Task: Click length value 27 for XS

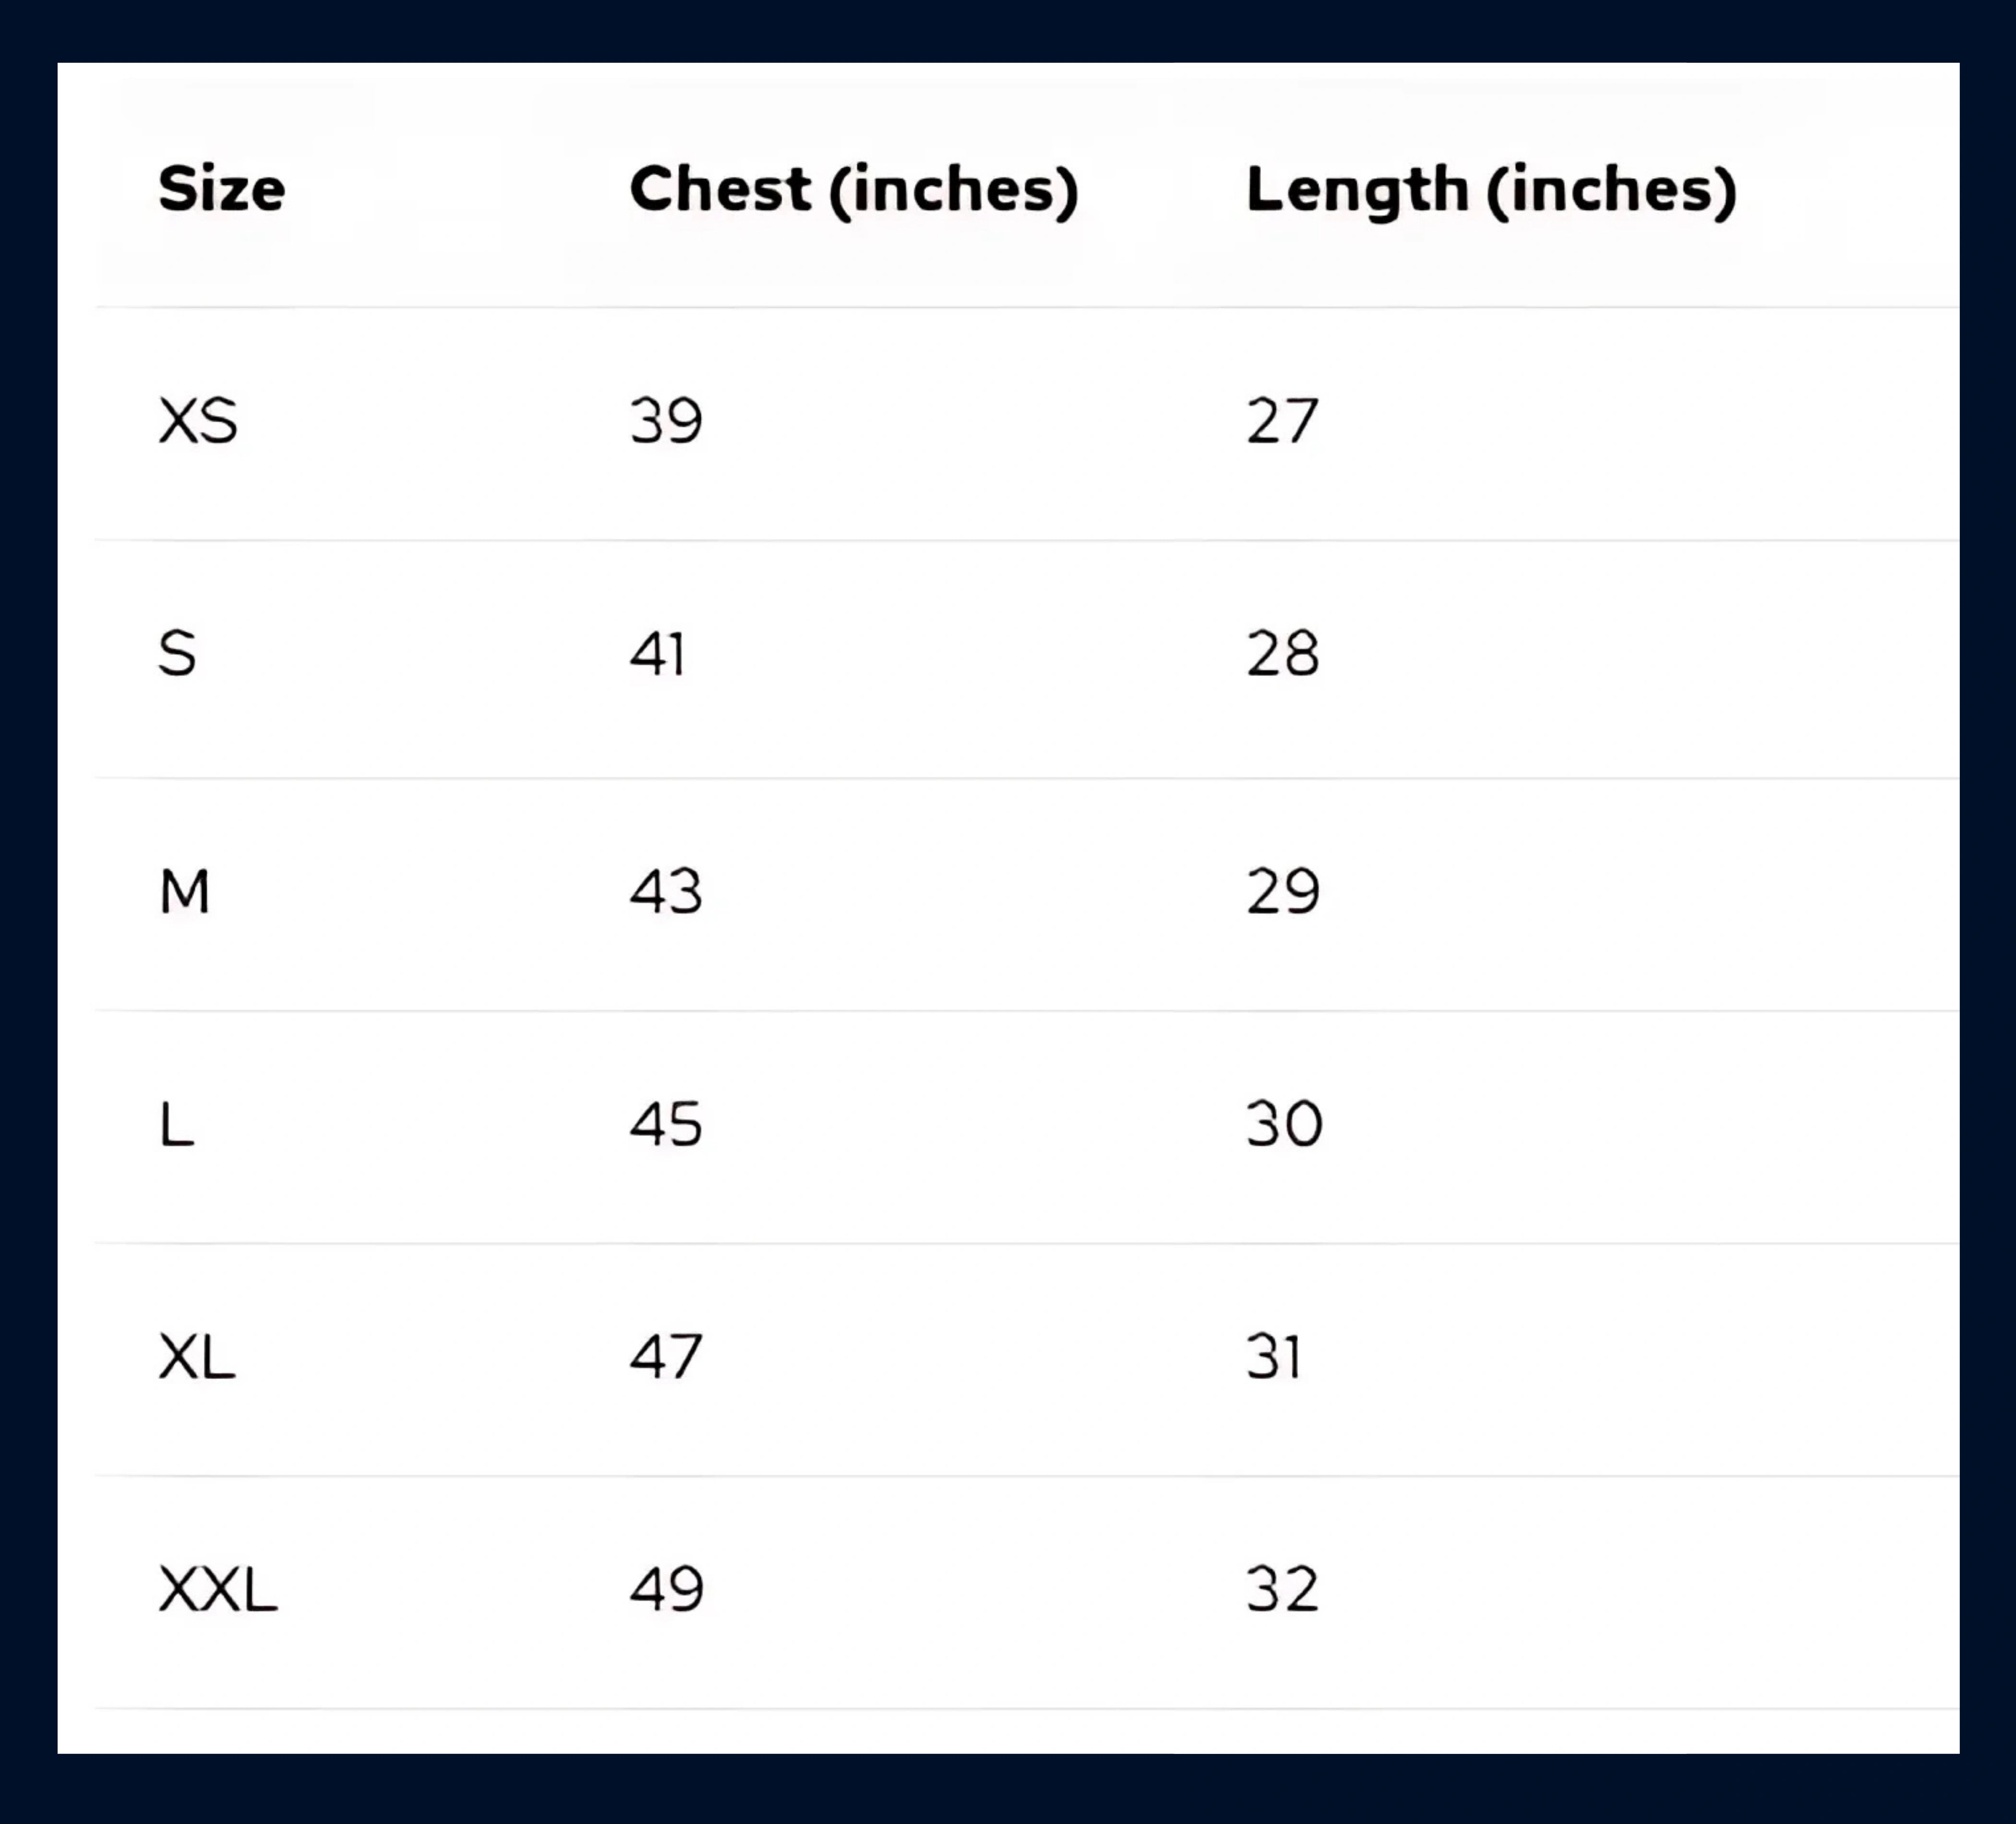Action: pos(1282,421)
